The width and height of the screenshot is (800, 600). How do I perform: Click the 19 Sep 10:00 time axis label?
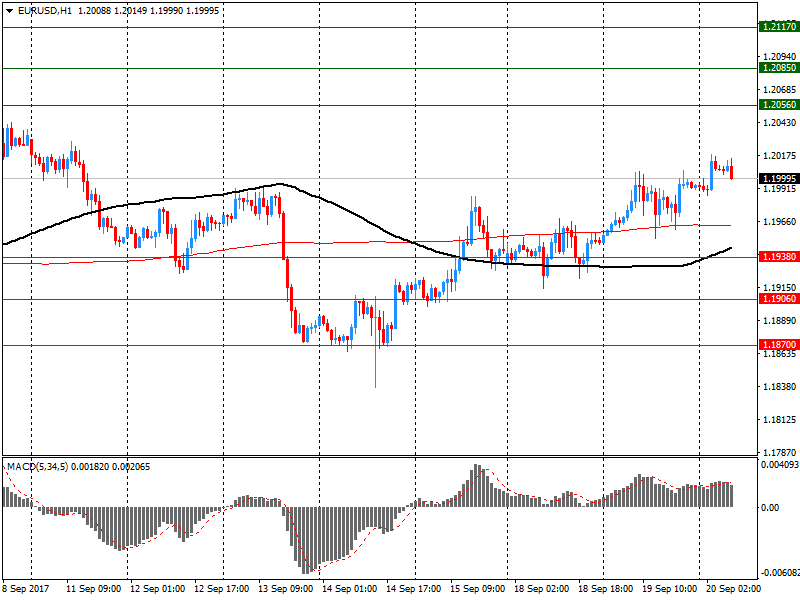(x=669, y=589)
